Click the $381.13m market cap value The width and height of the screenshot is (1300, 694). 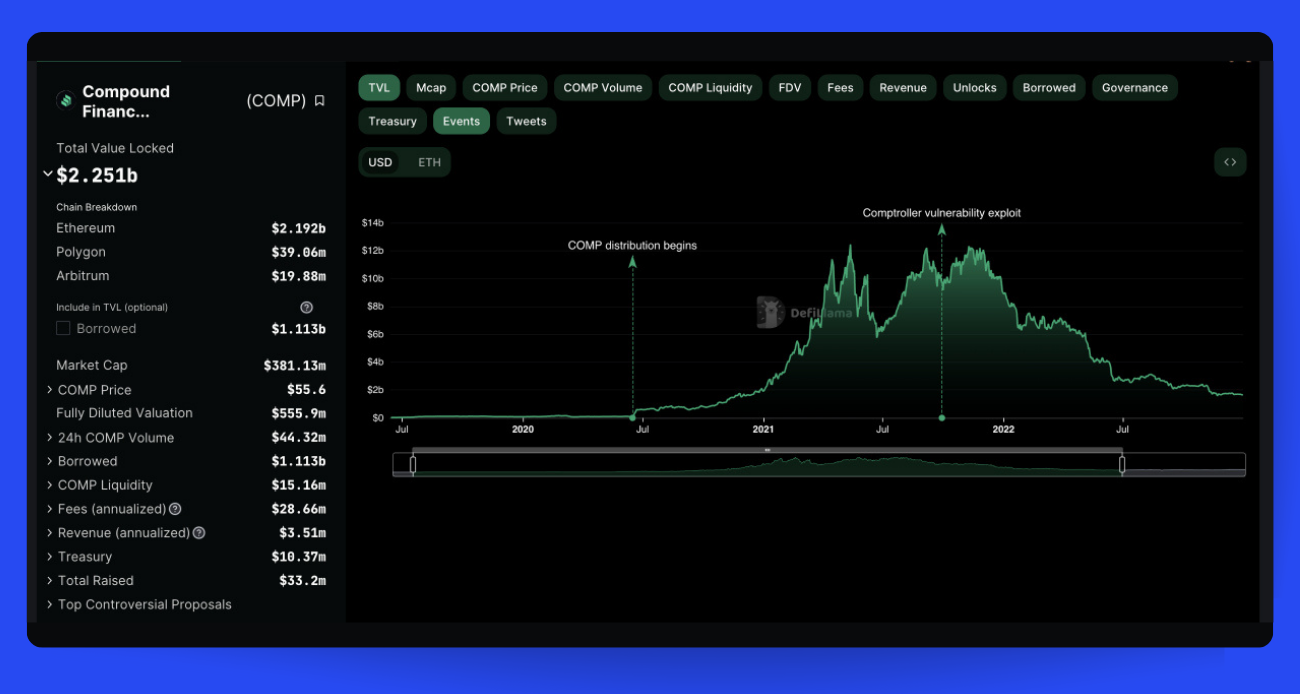click(x=295, y=366)
